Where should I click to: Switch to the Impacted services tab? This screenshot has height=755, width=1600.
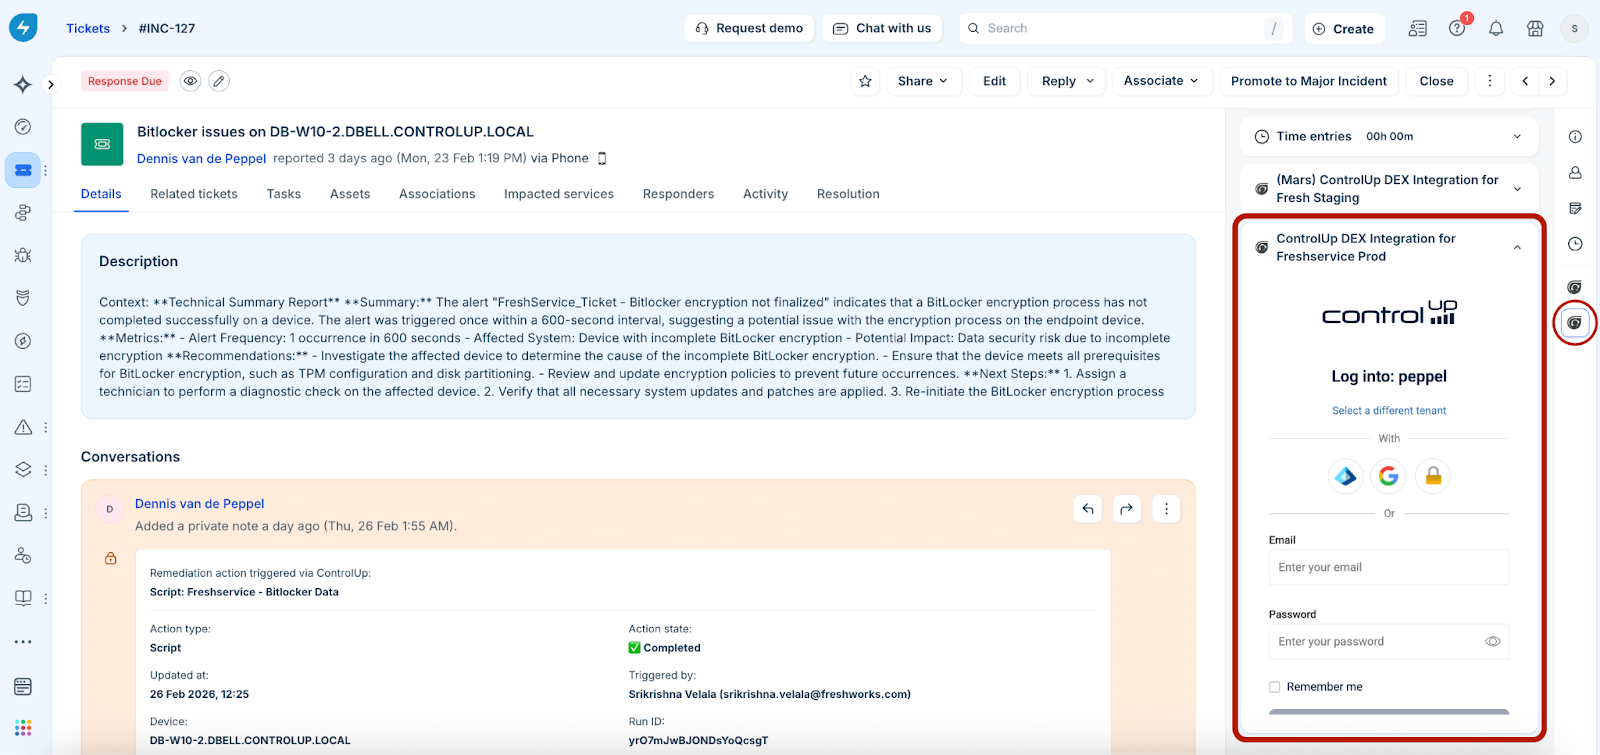[x=559, y=194]
